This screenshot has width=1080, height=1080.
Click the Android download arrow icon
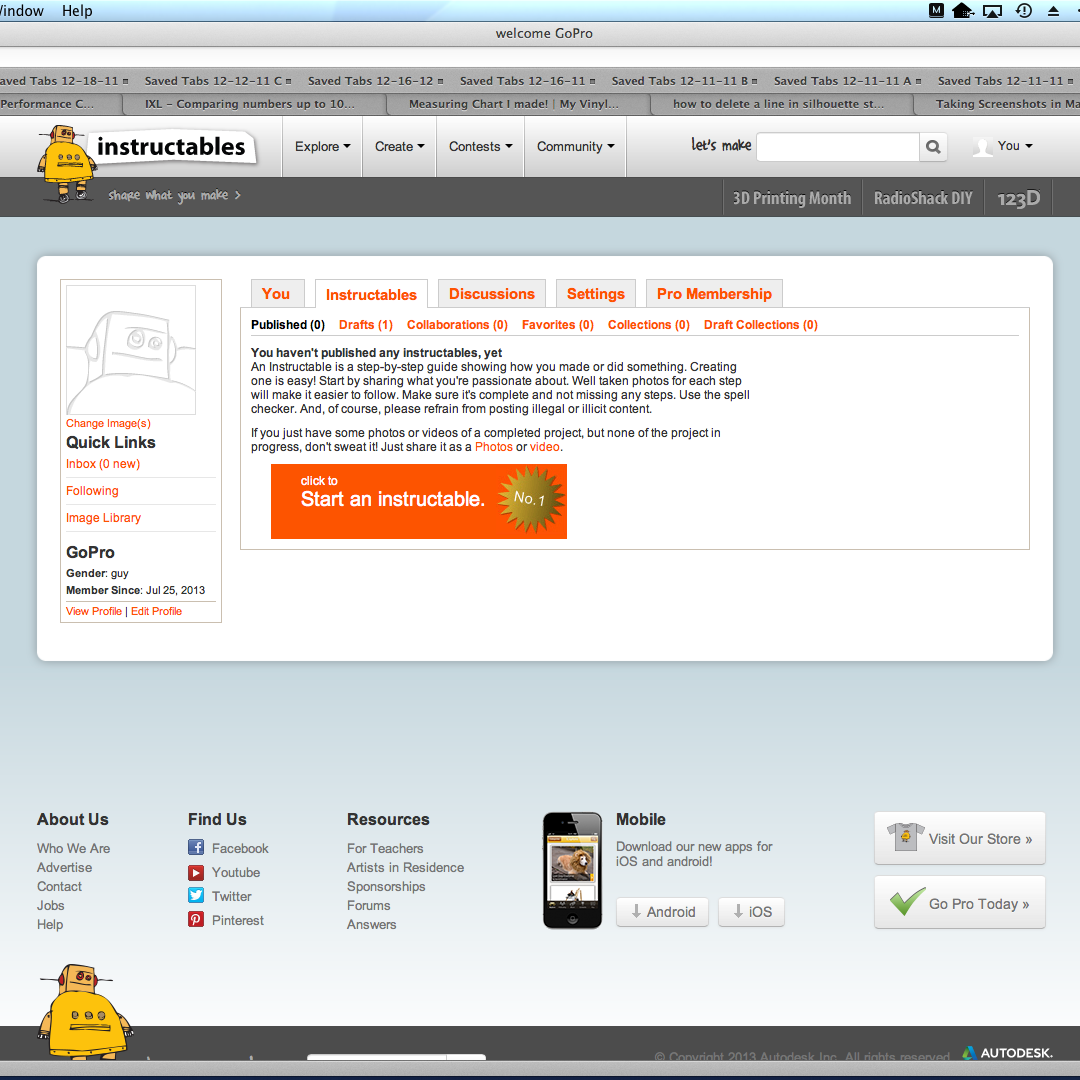pyautogui.click(x=636, y=911)
